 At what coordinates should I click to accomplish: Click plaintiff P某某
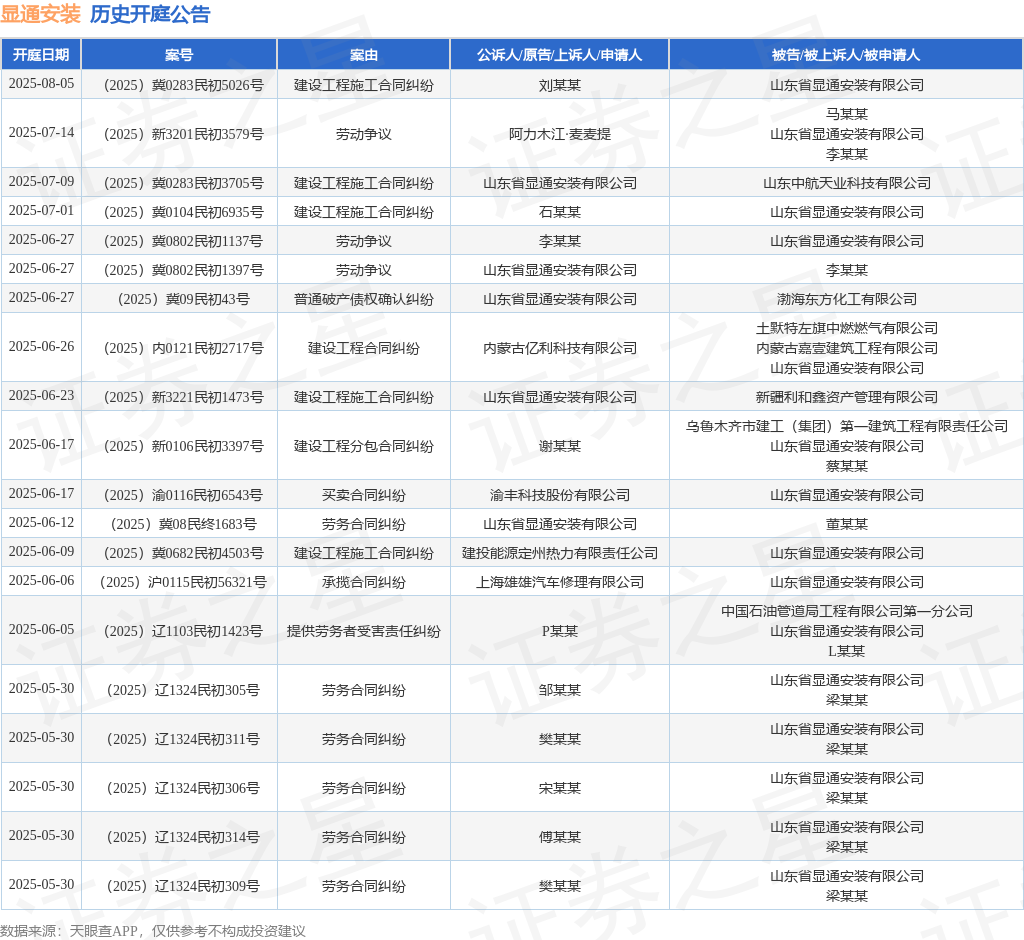pyautogui.click(x=560, y=631)
